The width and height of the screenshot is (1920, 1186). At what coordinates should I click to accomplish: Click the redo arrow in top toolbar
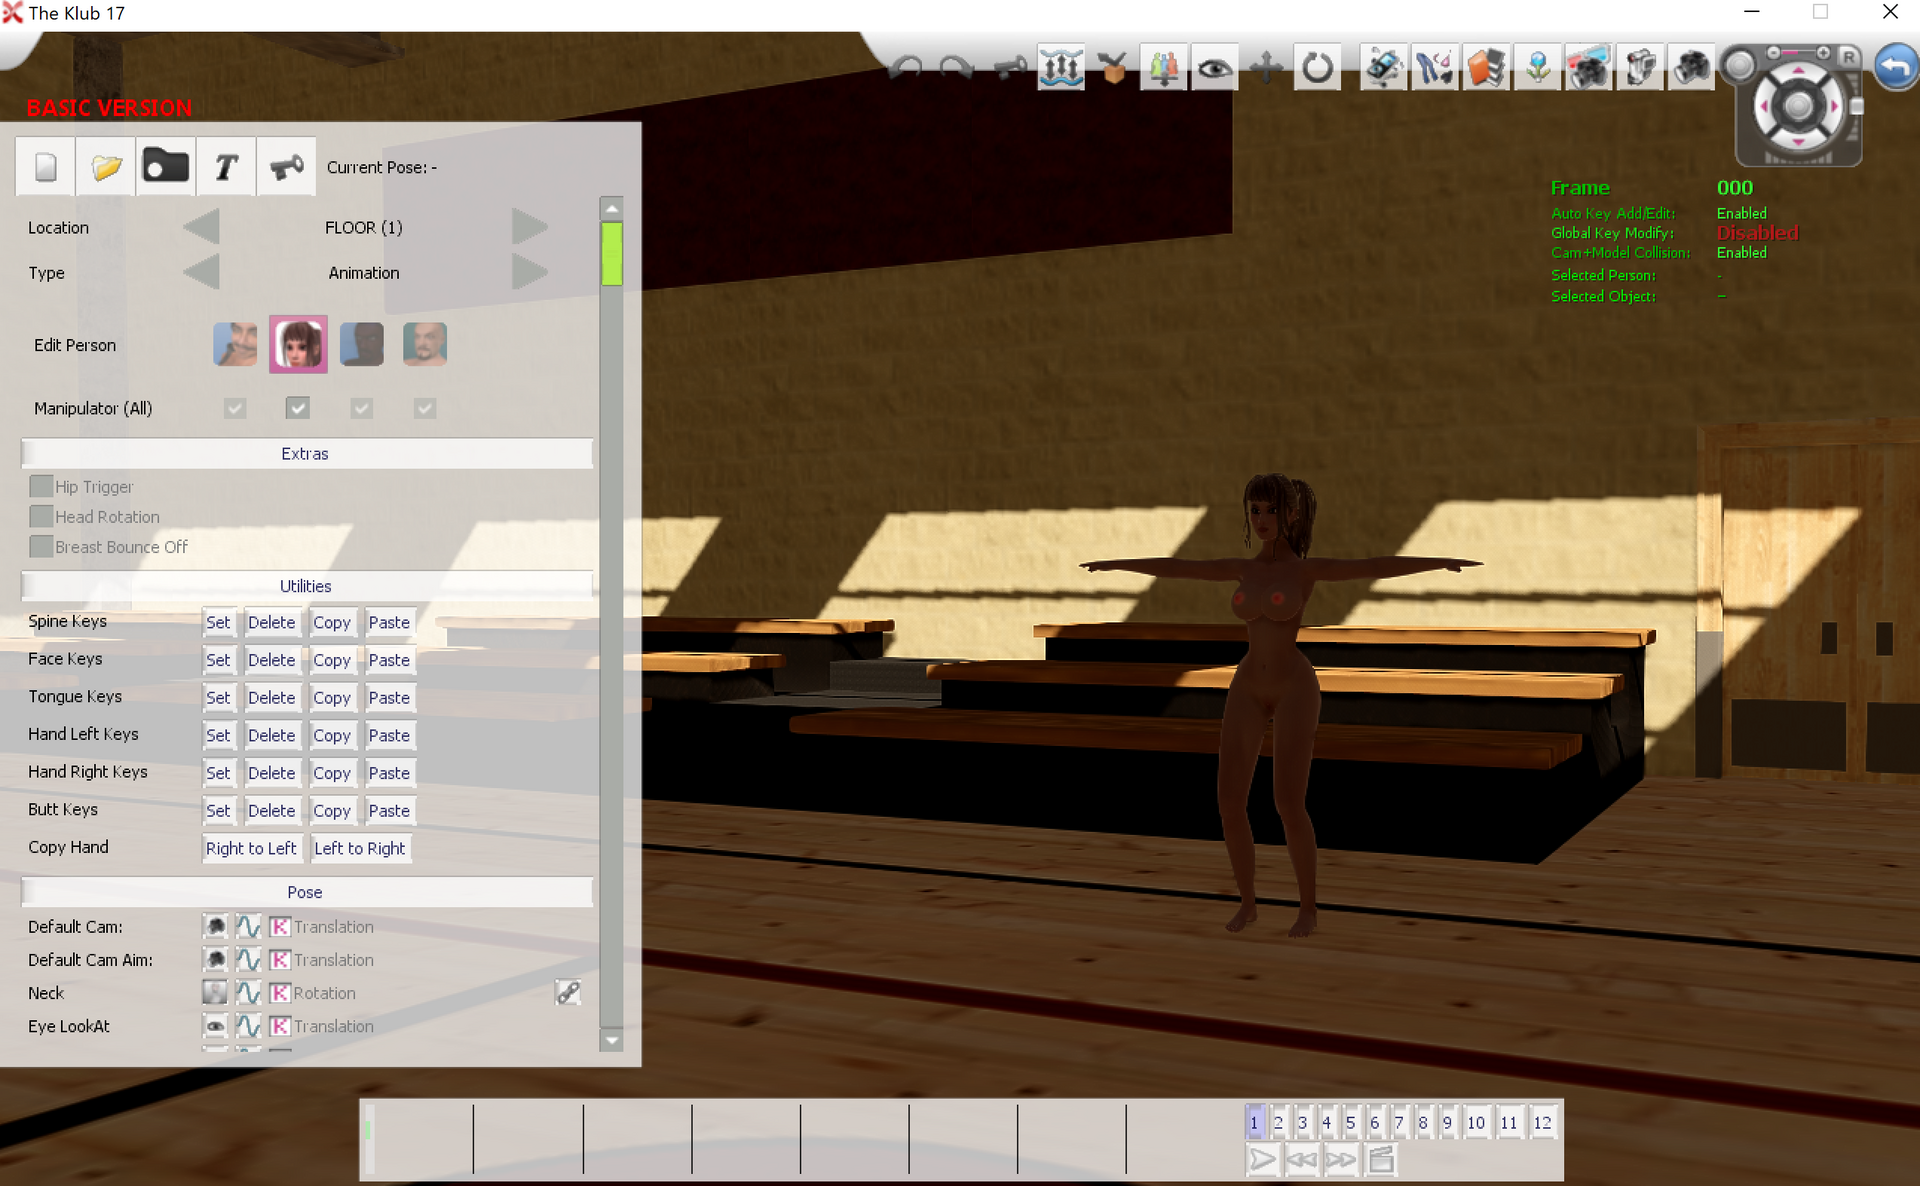956,68
